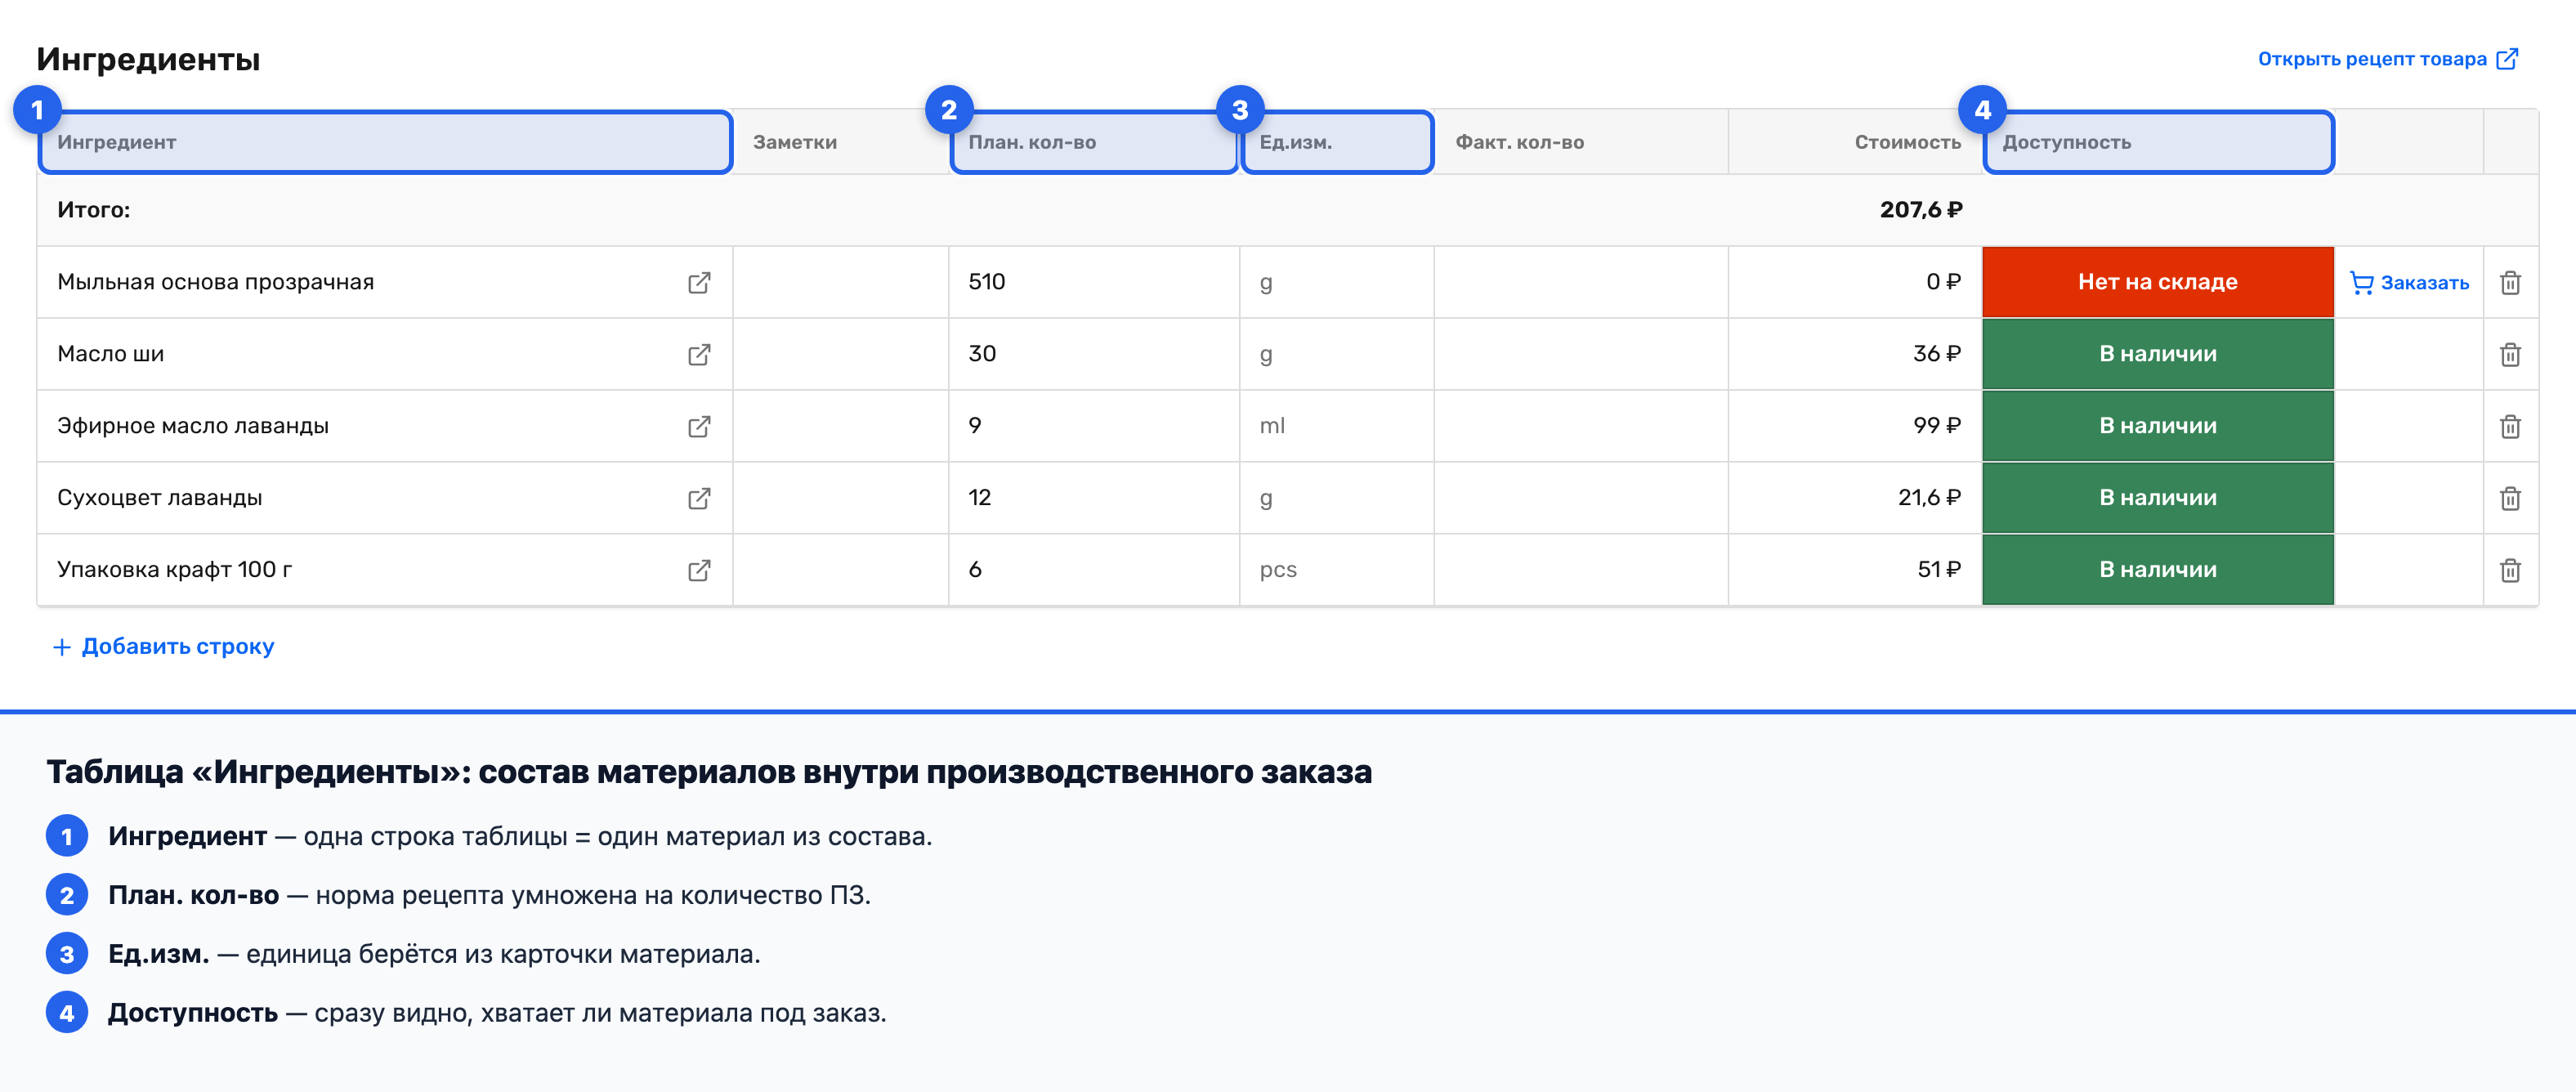This screenshot has width=2576, height=1092.
Task: Click the actual quantity cell for Упаковка крафт 100 г
Action: tap(1581, 570)
